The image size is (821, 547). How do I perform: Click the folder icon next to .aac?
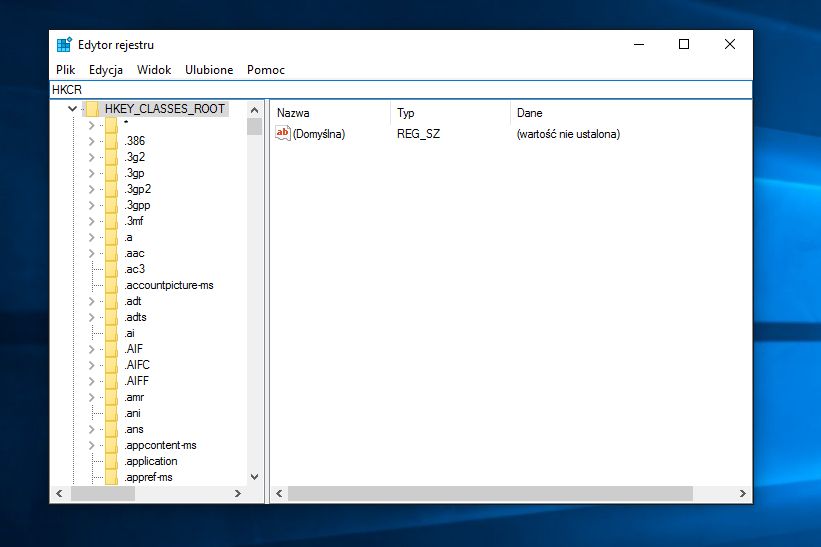coord(111,253)
